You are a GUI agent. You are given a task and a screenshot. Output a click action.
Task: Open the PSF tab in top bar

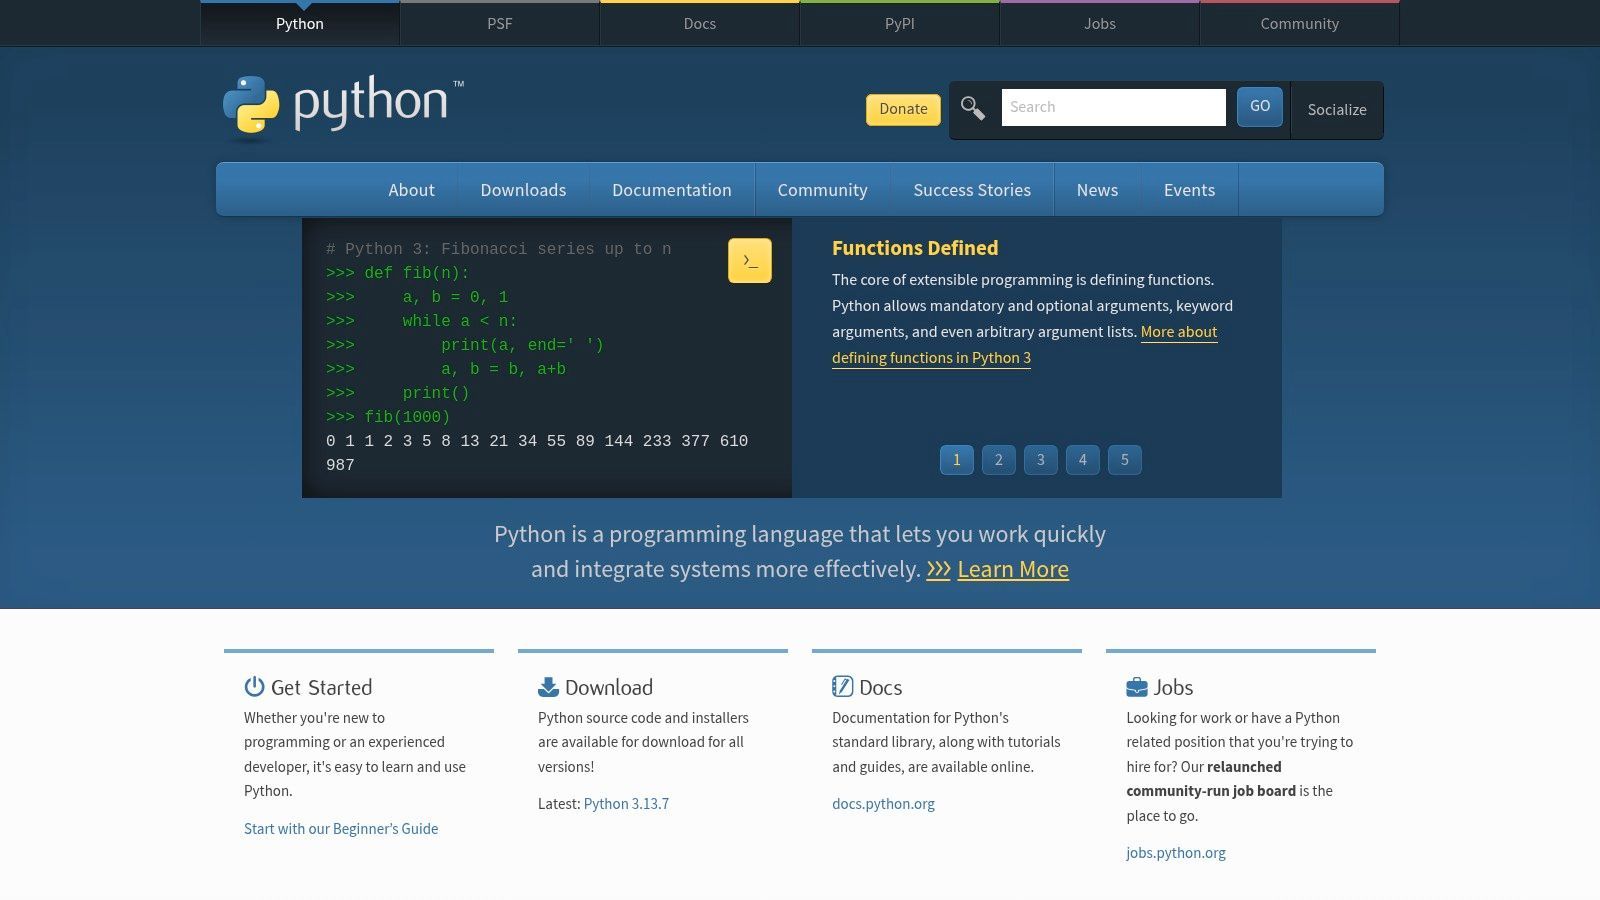pos(499,24)
